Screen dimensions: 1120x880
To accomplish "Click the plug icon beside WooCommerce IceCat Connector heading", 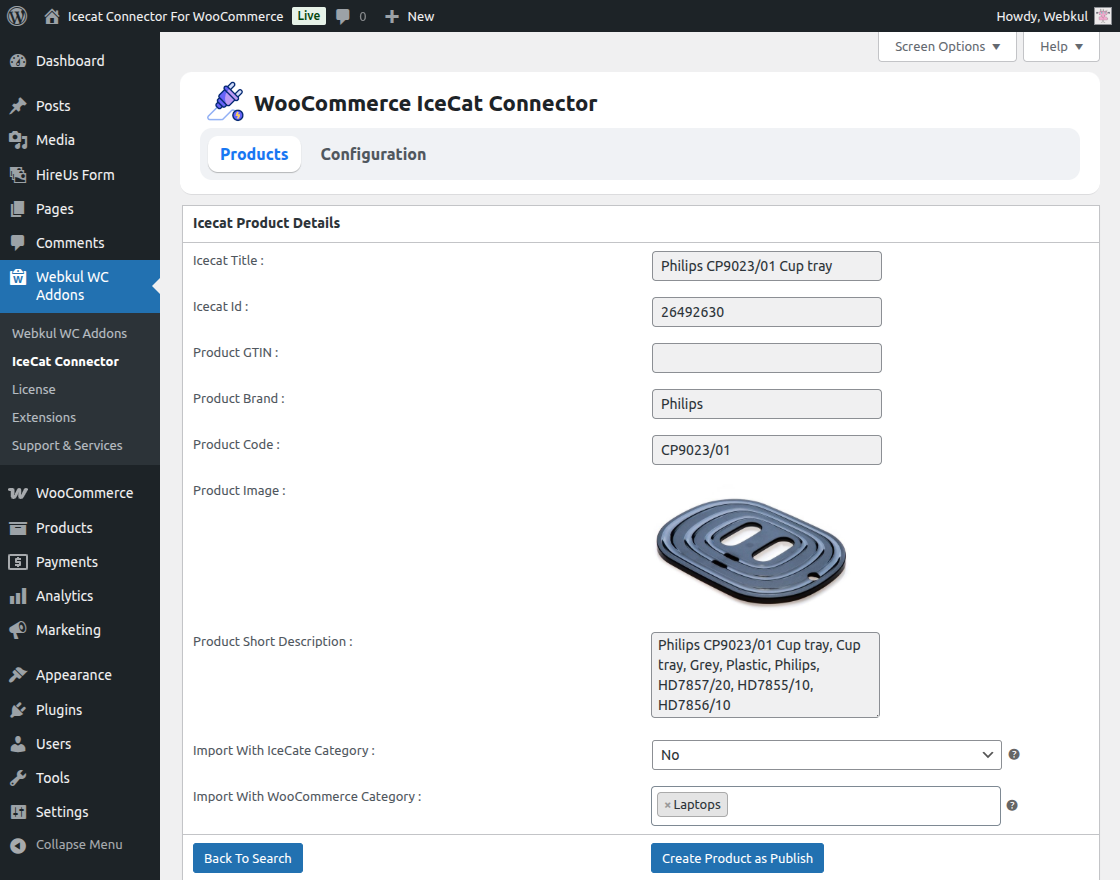I will [x=225, y=100].
